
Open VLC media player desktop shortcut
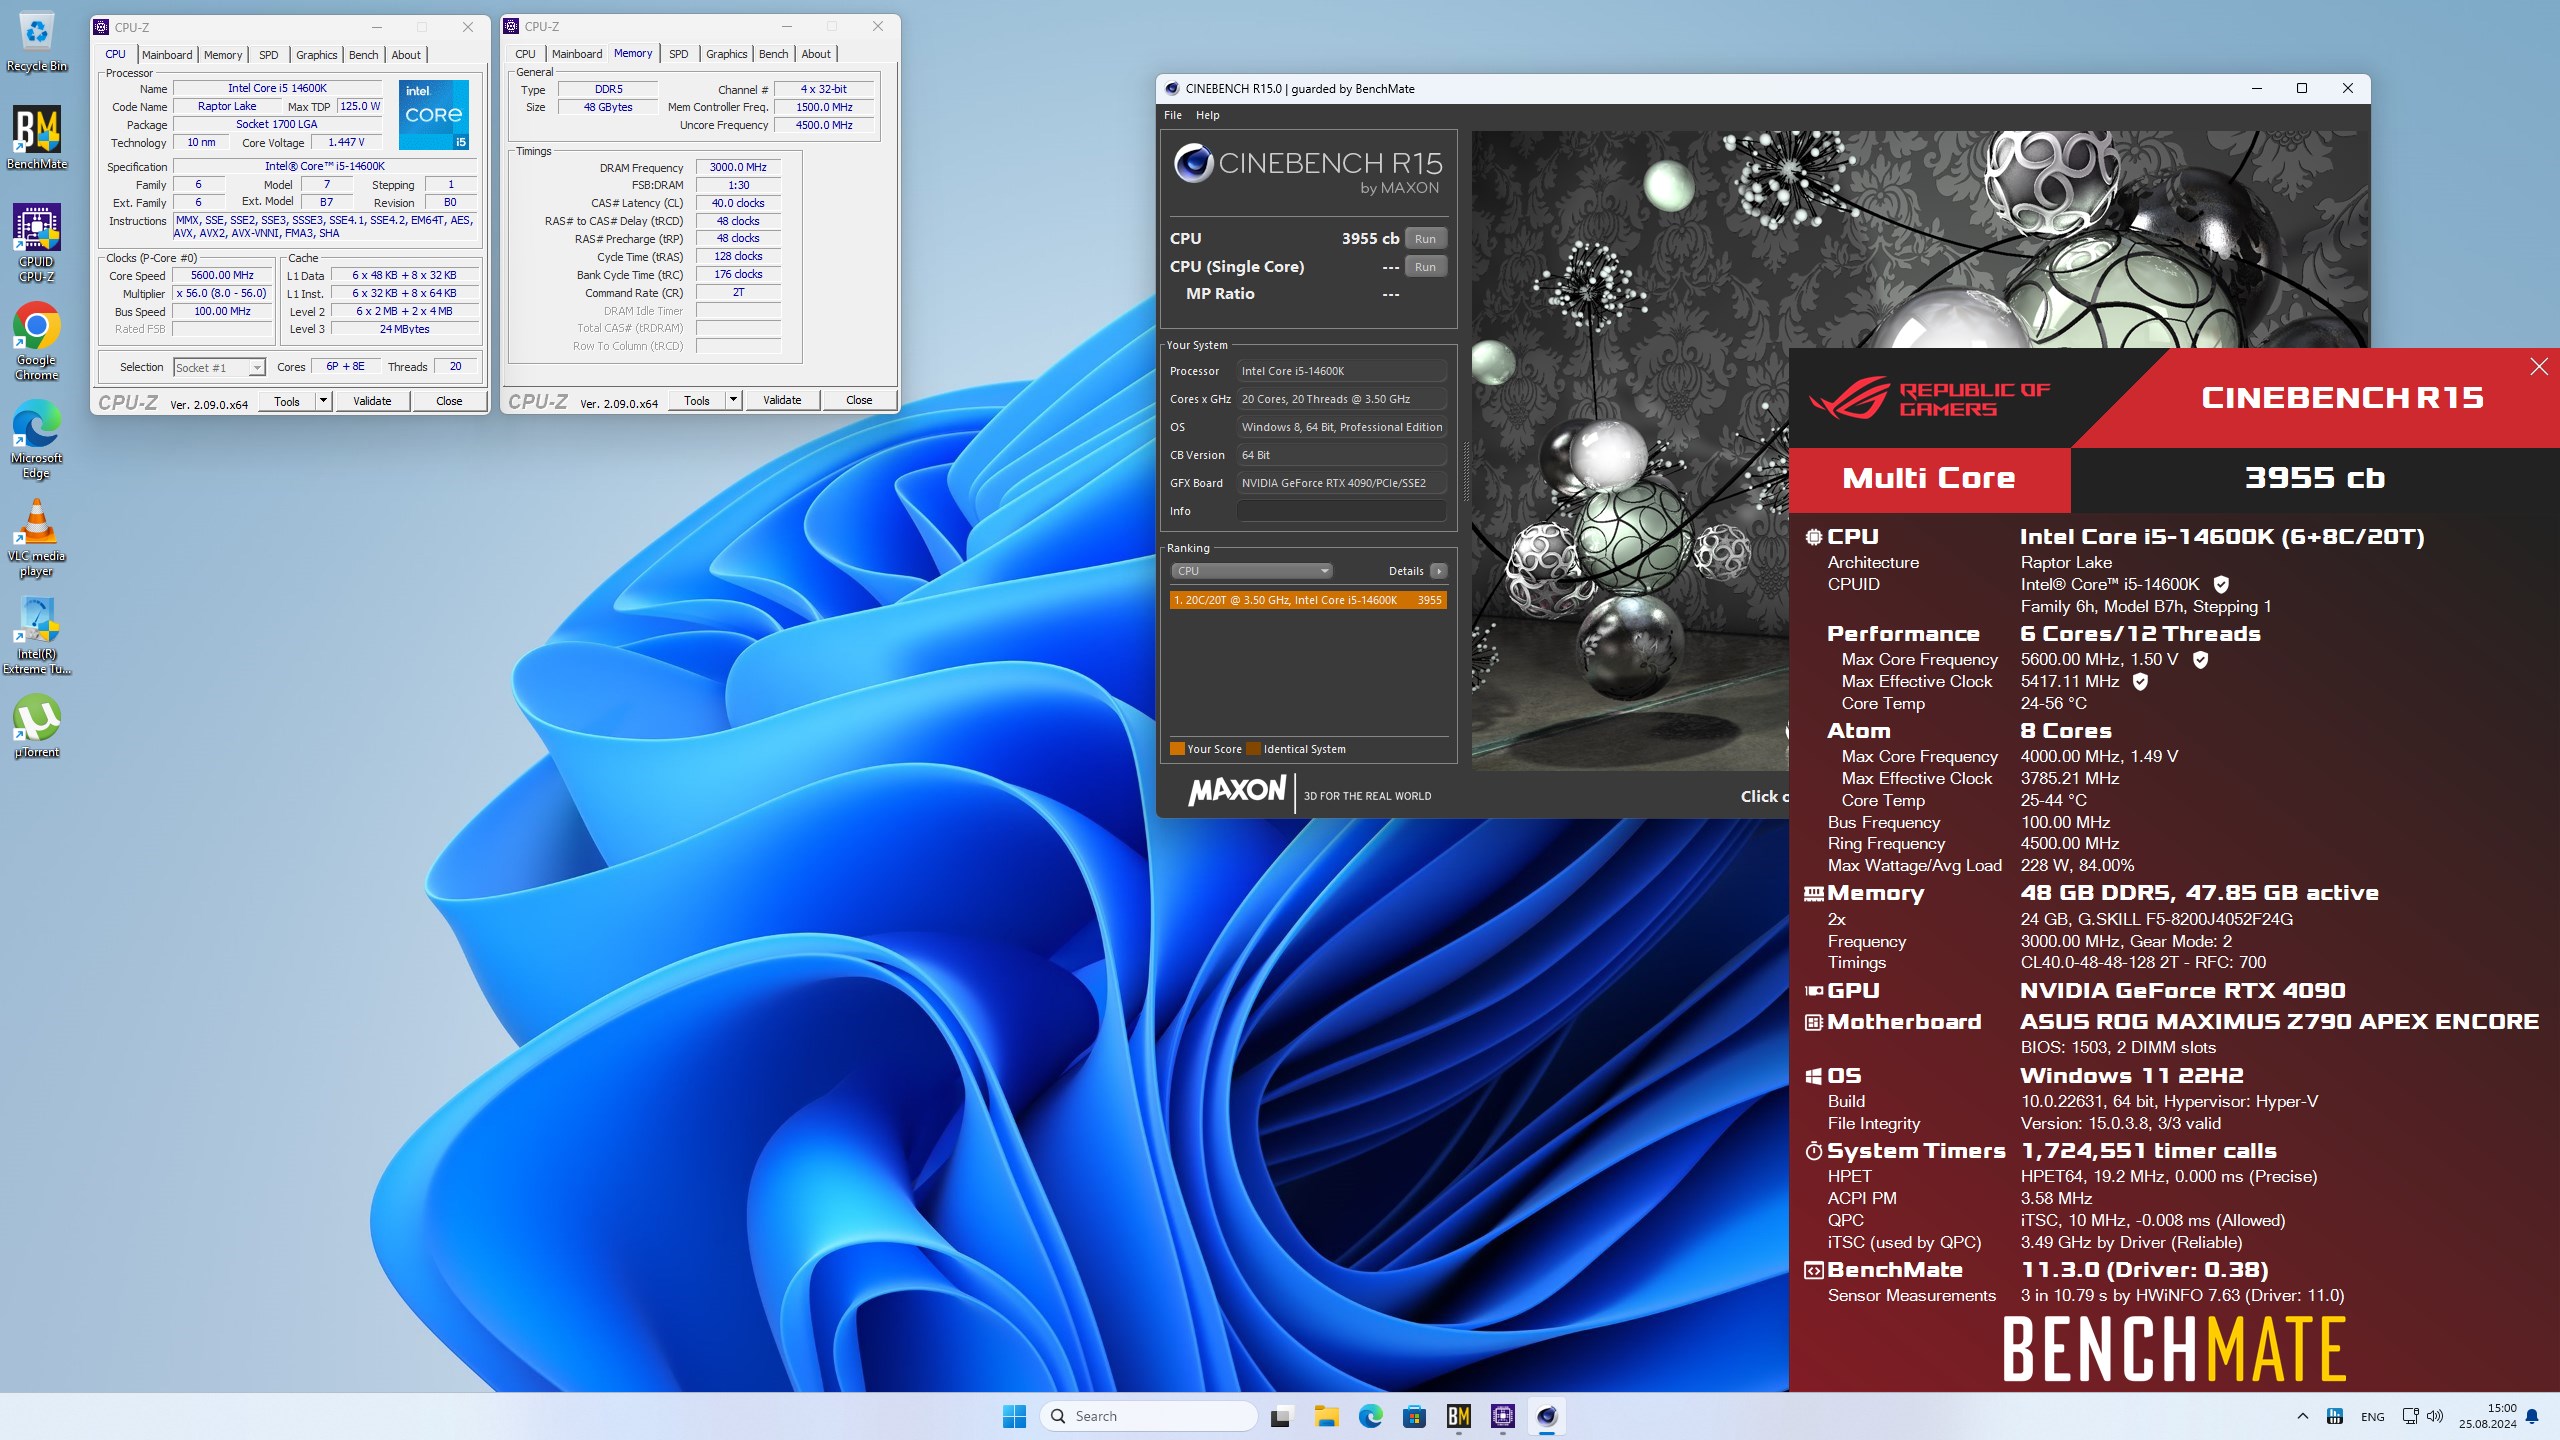tap(36, 537)
